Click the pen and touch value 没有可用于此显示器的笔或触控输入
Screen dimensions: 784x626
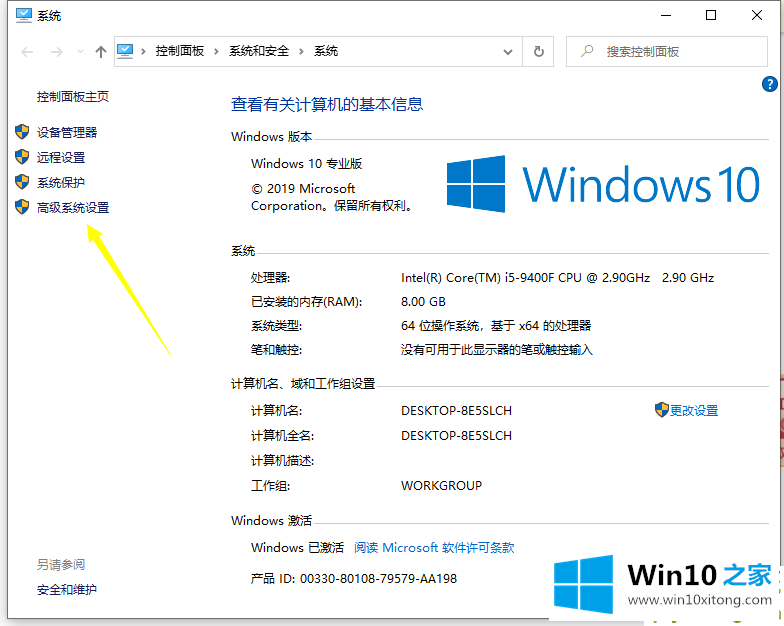point(496,350)
